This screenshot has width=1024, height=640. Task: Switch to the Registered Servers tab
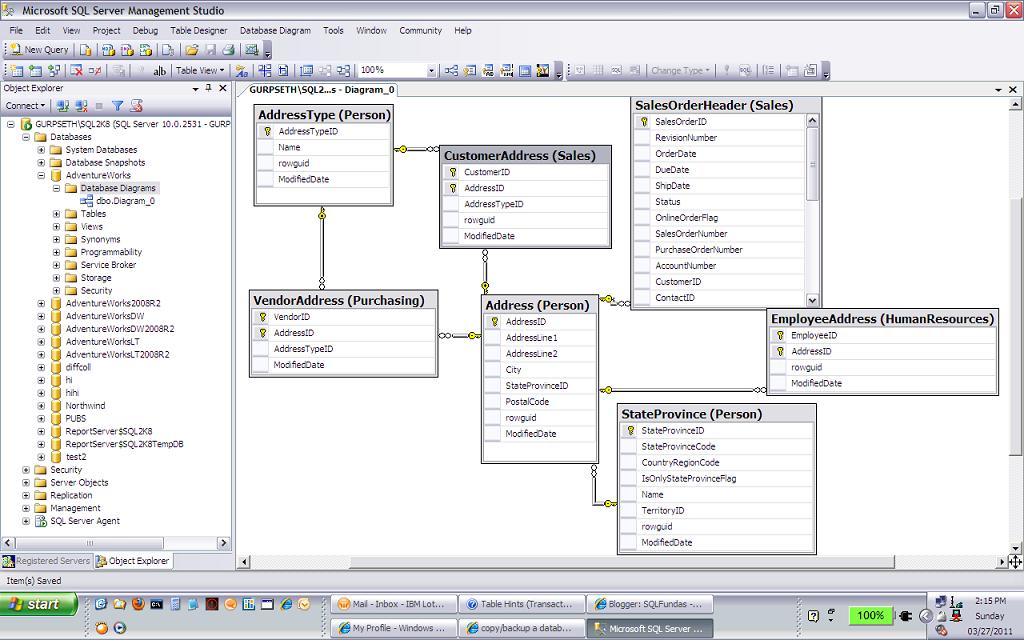coord(45,561)
